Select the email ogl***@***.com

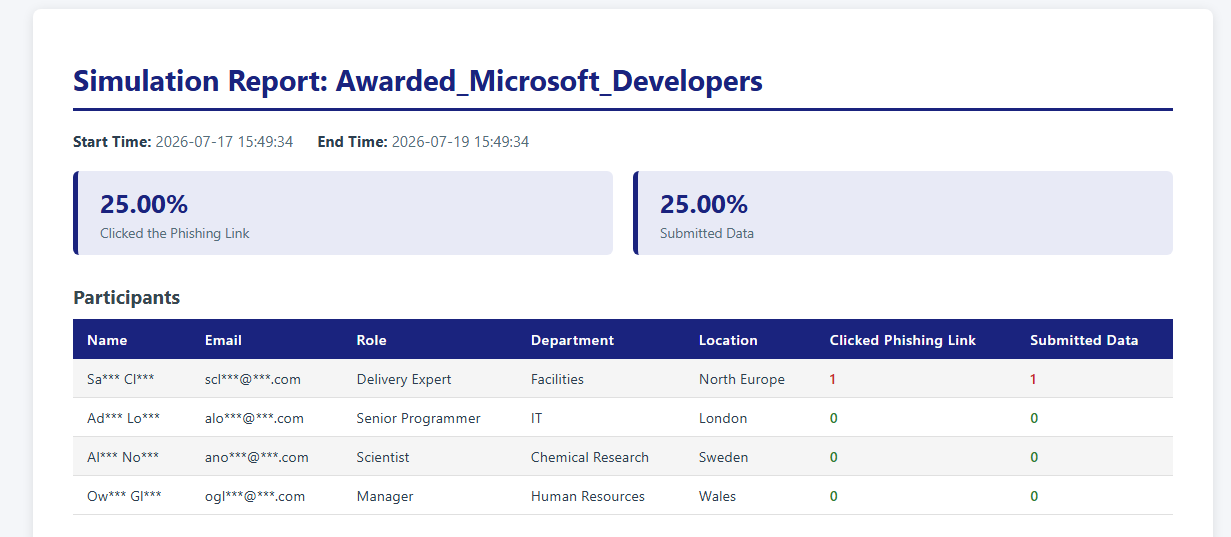coord(255,497)
